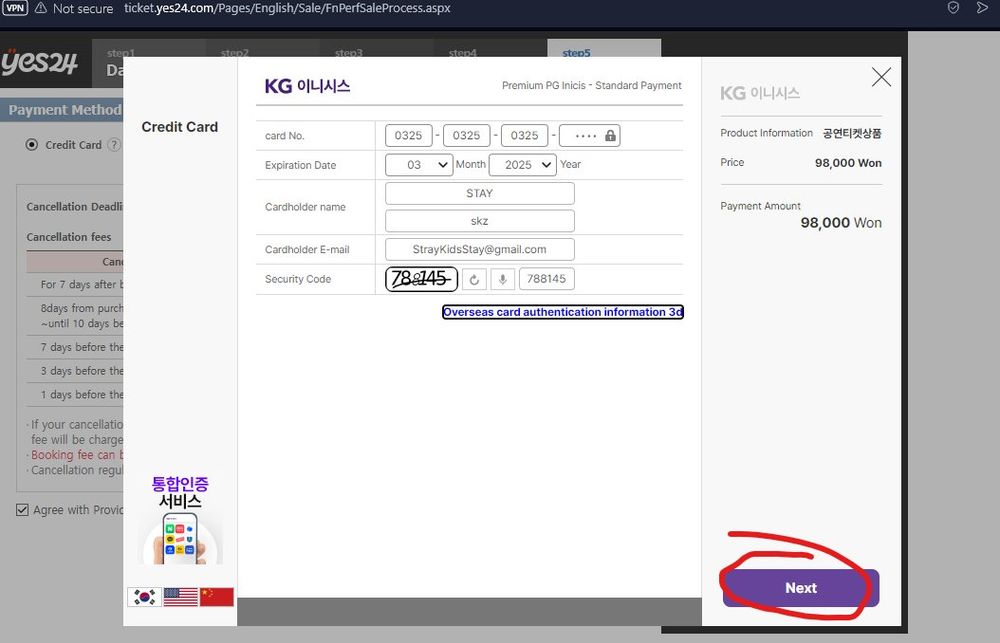
Task: Toggle the Agree with Provision checkbox
Action: [22, 510]
